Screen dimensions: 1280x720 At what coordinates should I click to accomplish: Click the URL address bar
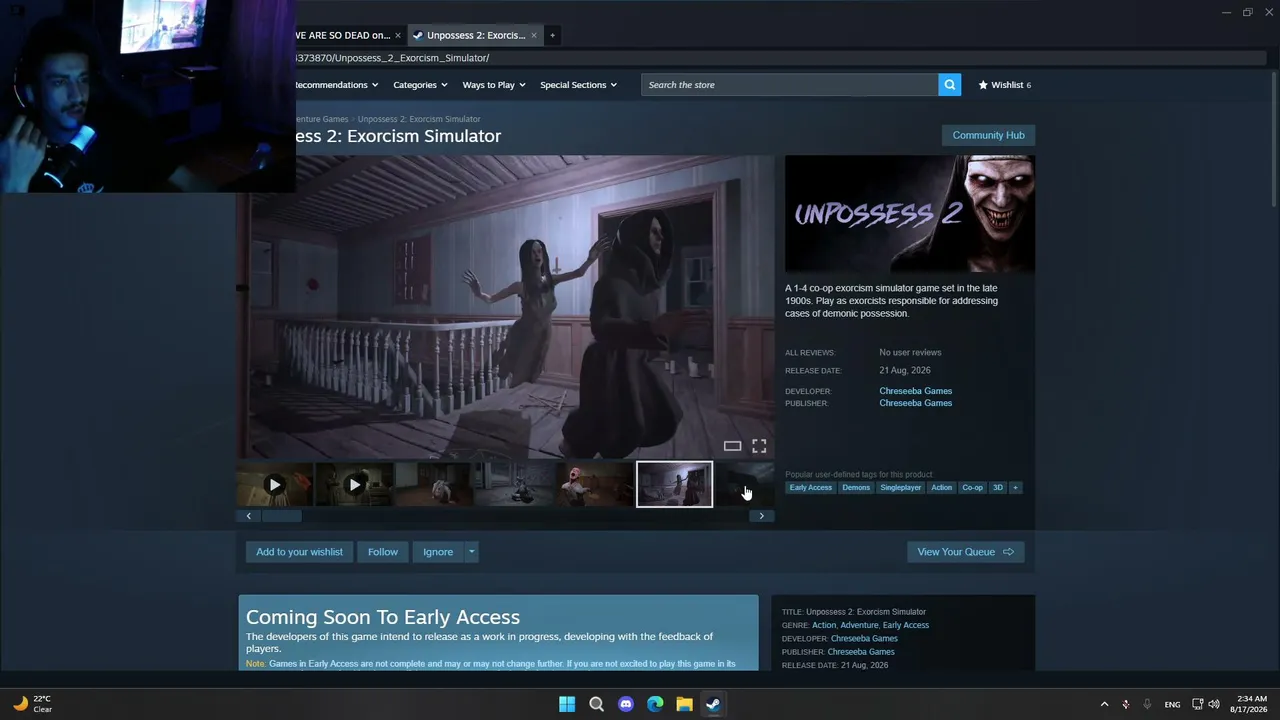(780, 58)
